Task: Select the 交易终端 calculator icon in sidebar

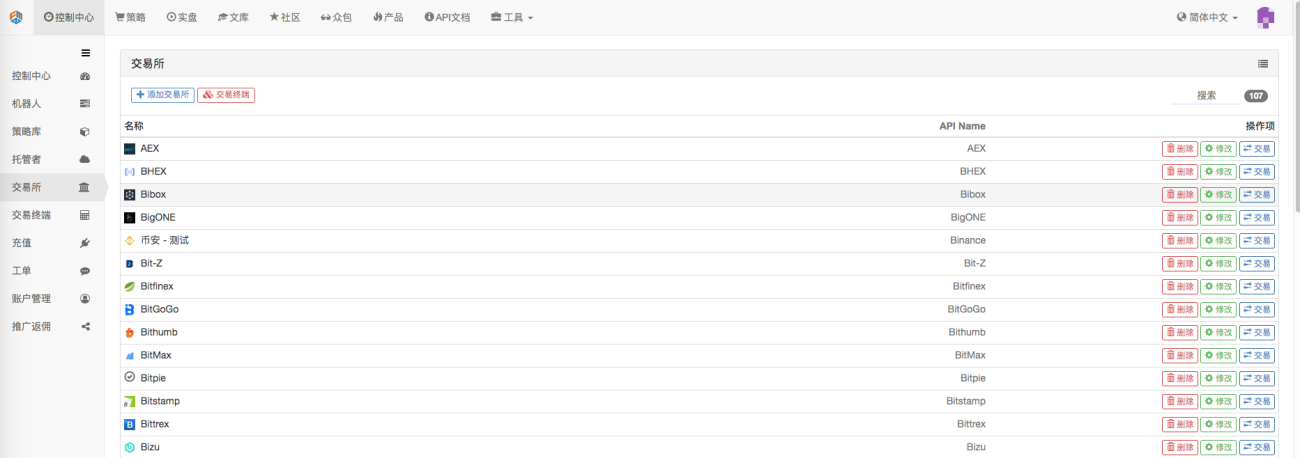Action: (85, 215)
